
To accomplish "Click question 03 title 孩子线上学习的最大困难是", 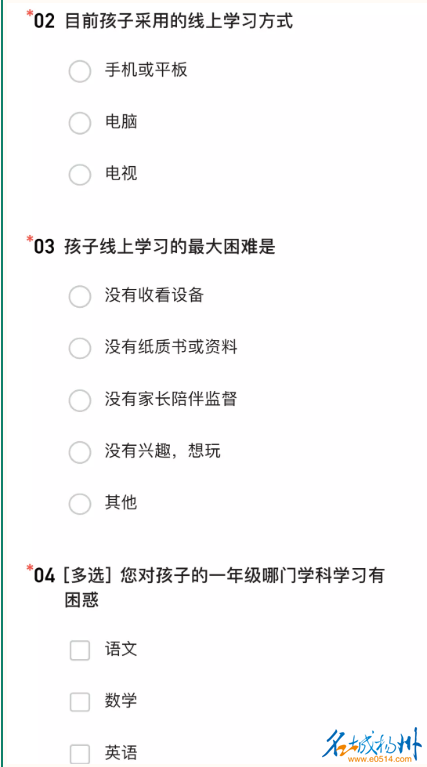I will click(x=170, y=247).
